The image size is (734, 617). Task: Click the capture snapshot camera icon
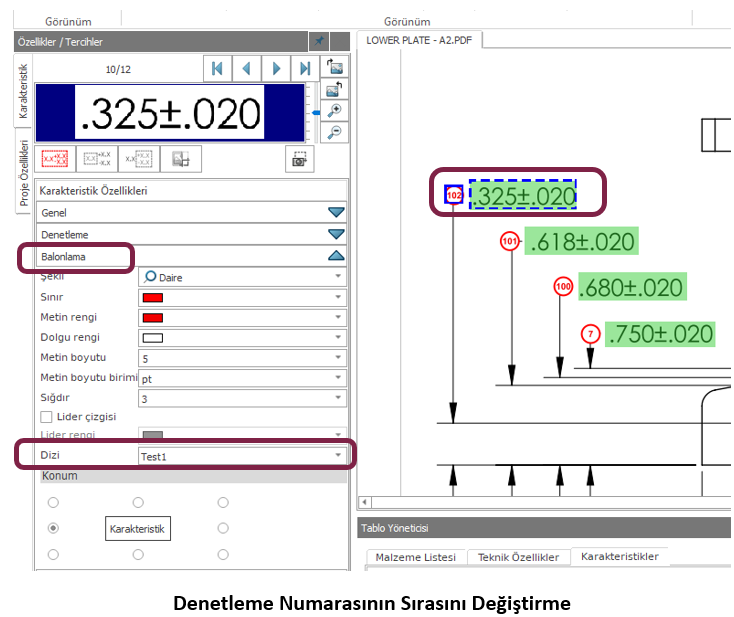pyautogui.click(x=298, y=158)
